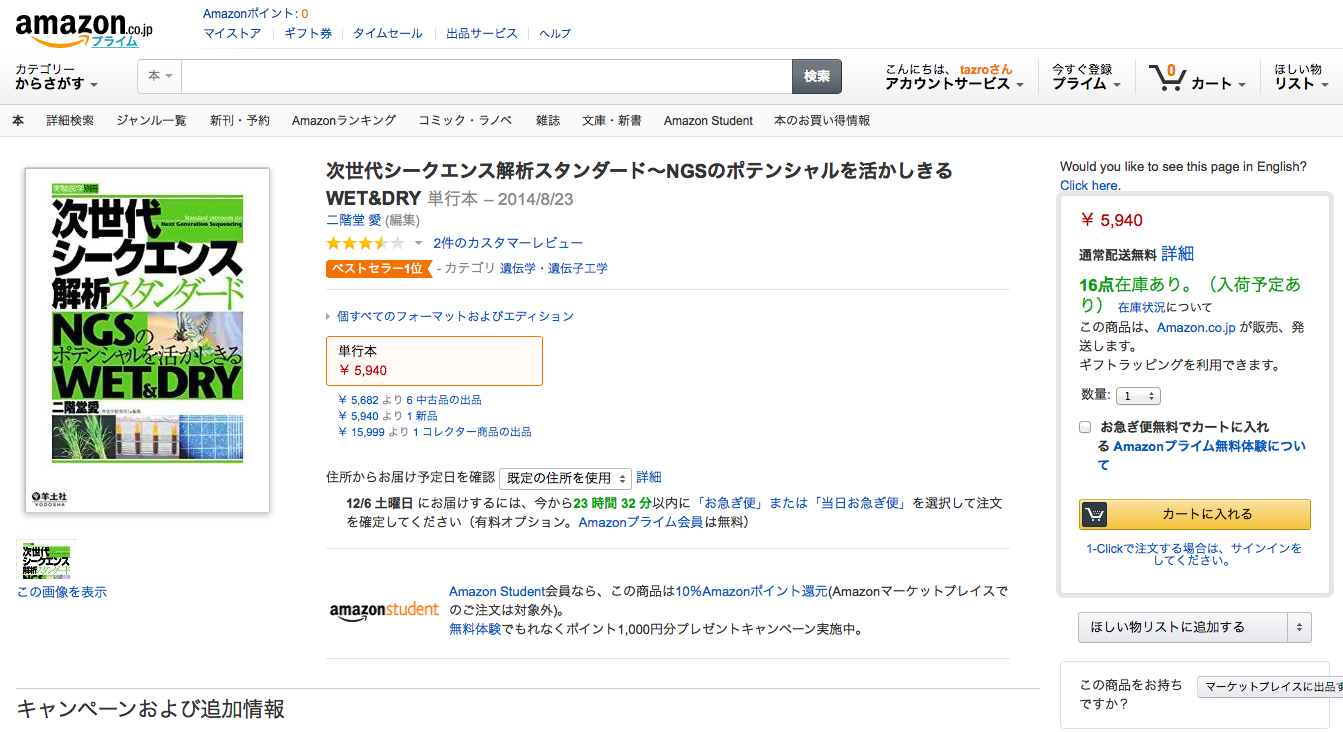Click the ベストセラー1位 badge
The height and width of the screenshot is (732, 1343).
tap(379, 268)
